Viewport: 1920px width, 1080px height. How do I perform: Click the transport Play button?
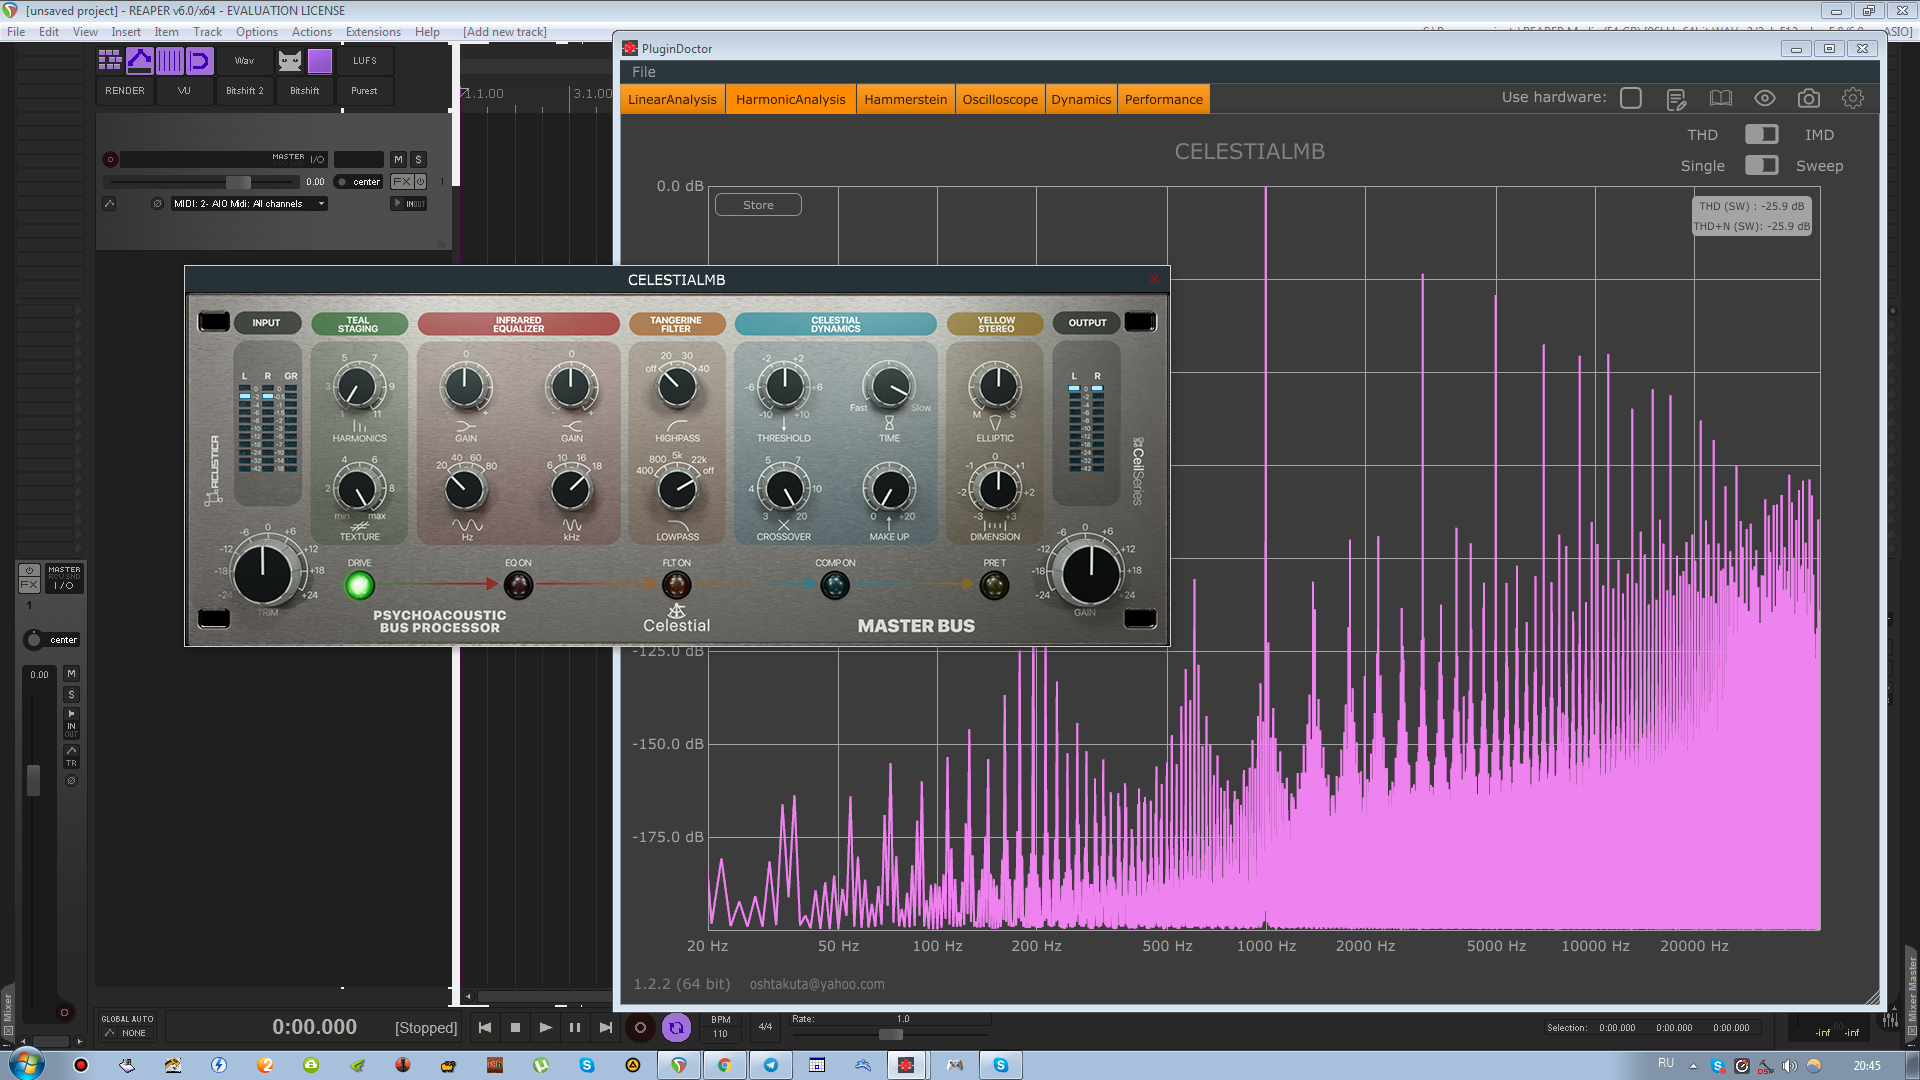coord(545,1027)
